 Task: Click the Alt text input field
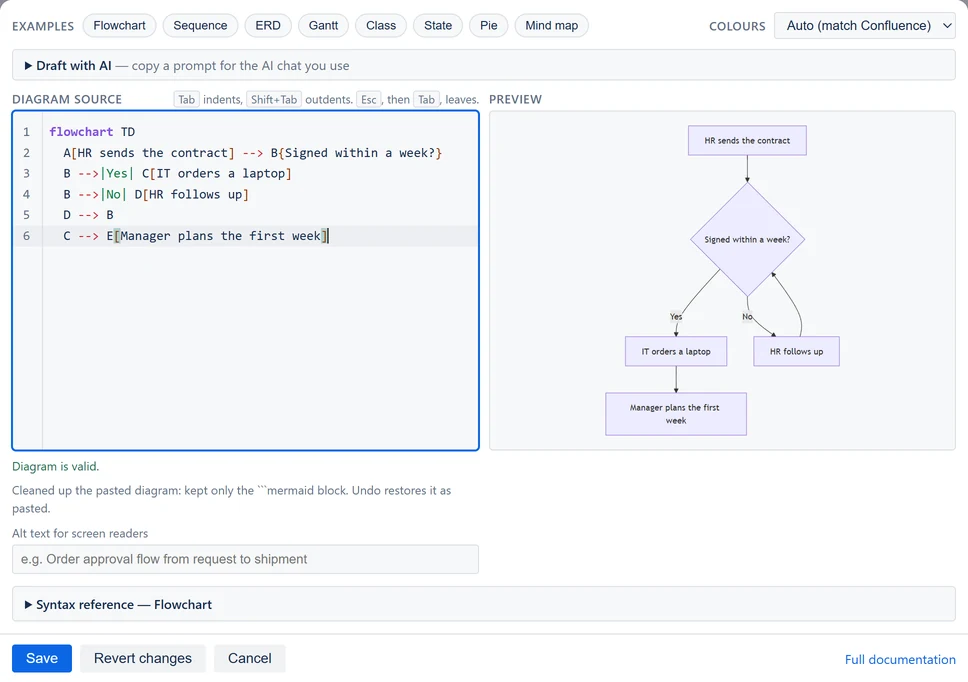(x=245, y=559)
